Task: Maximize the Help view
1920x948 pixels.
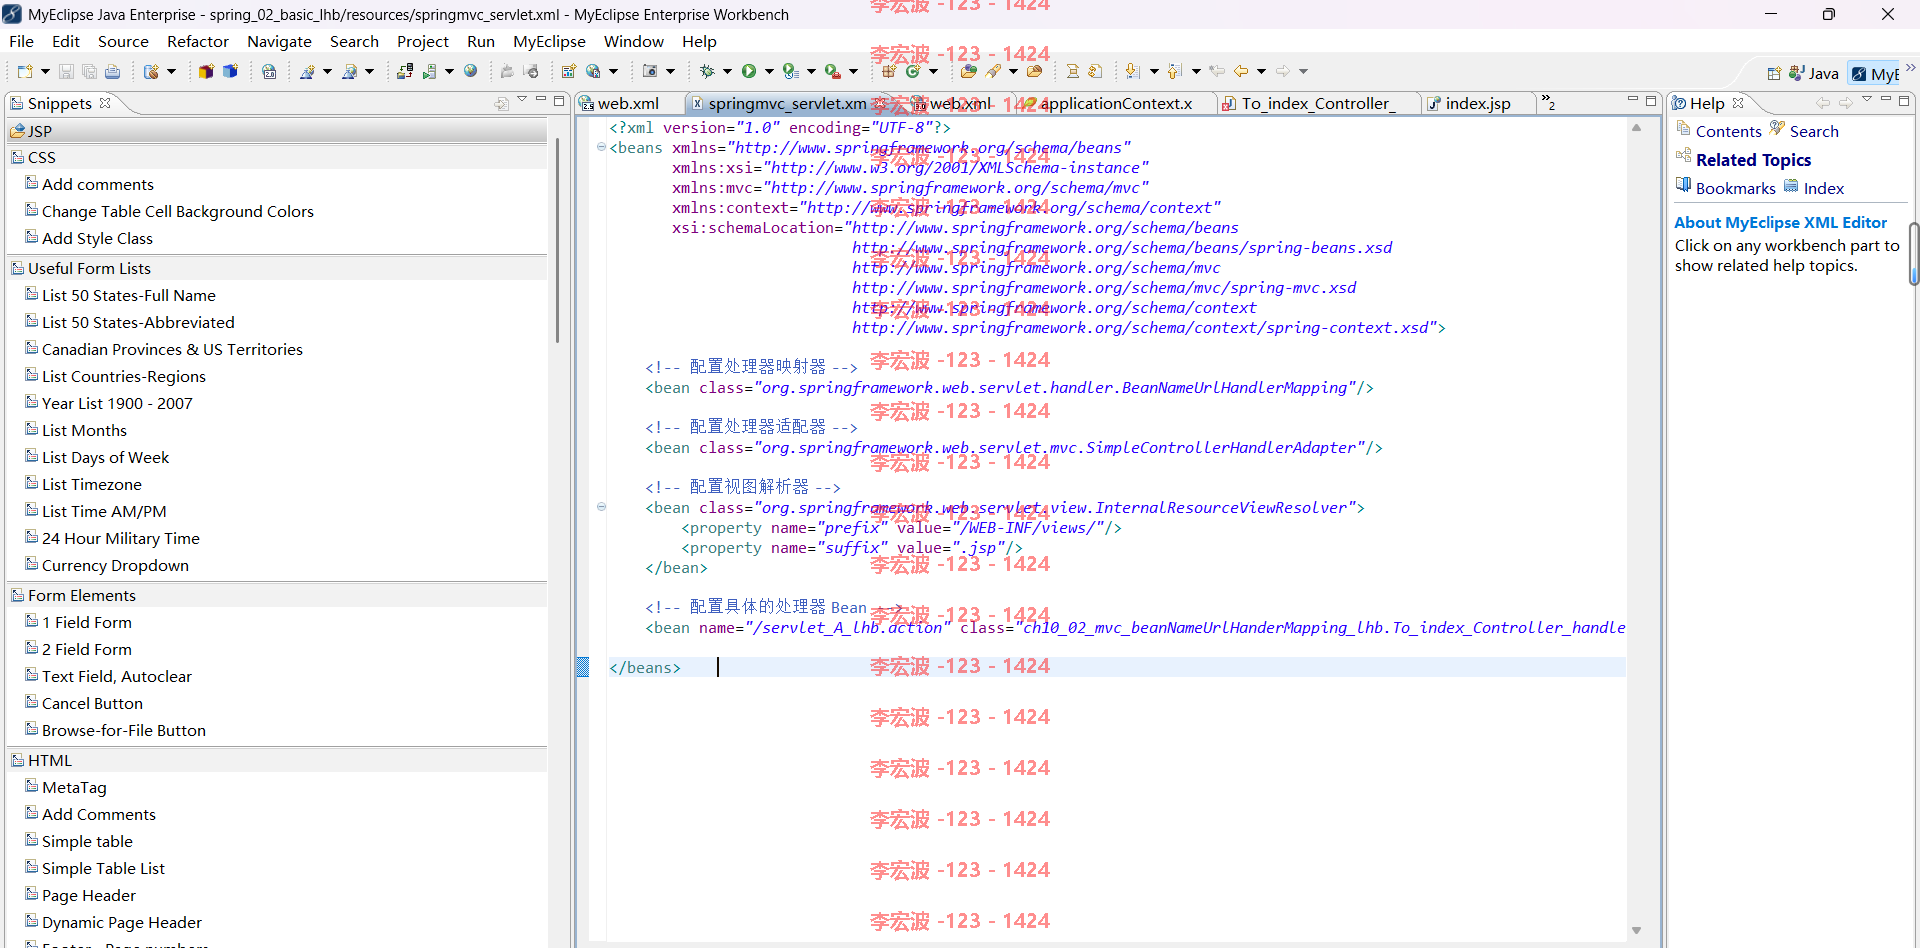Action: (x=1904, y=101)
